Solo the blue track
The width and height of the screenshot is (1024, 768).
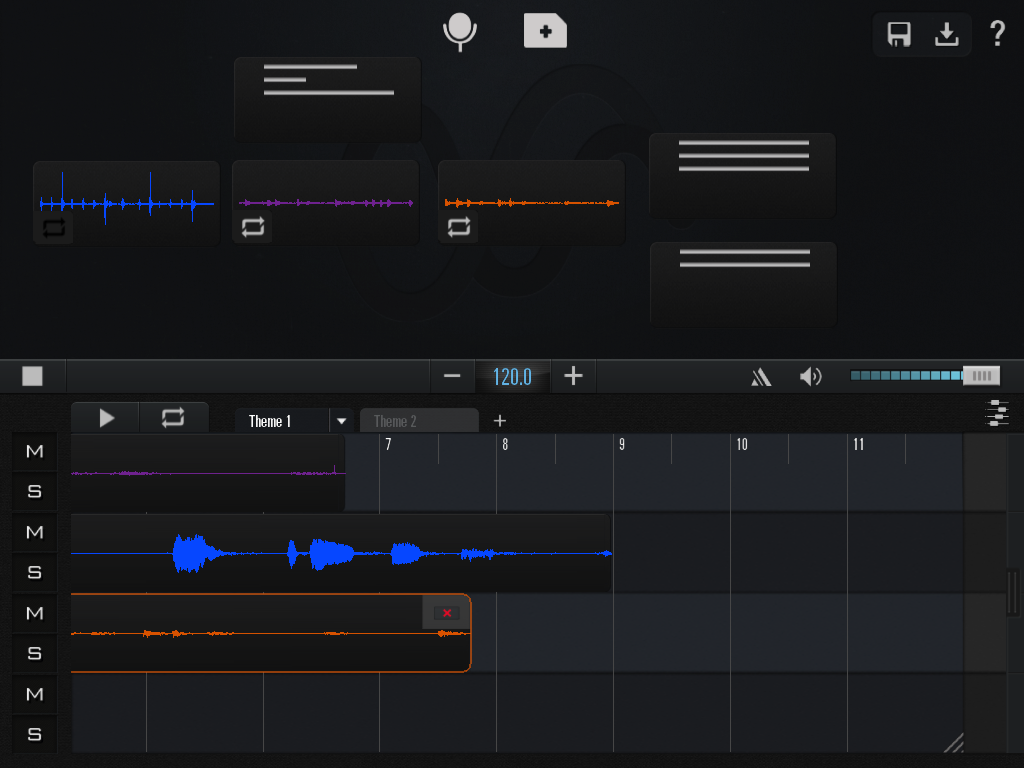35,572
